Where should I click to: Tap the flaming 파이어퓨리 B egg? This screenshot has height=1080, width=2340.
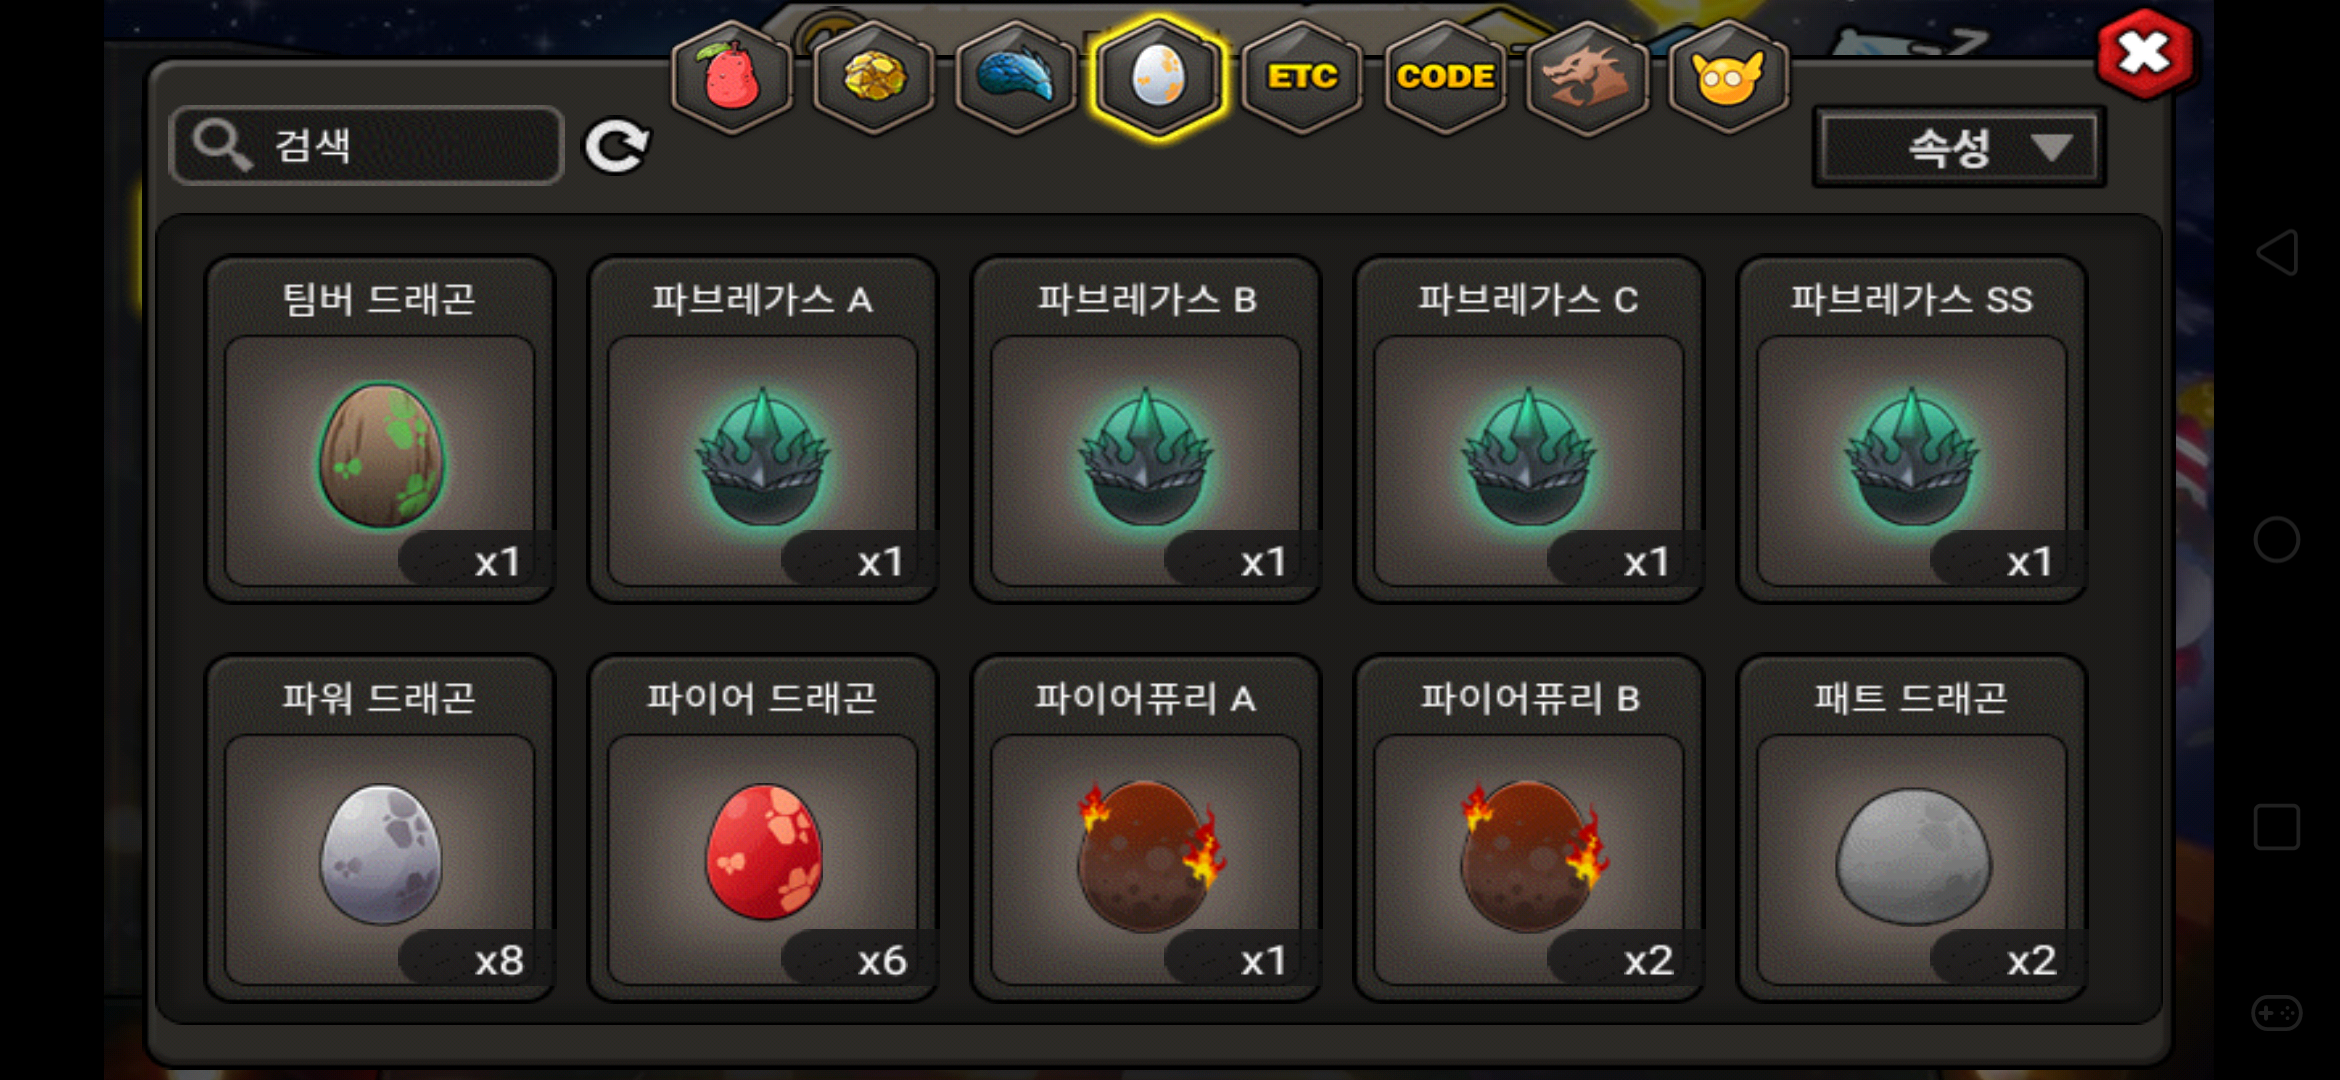click(x=1529, y=828)
